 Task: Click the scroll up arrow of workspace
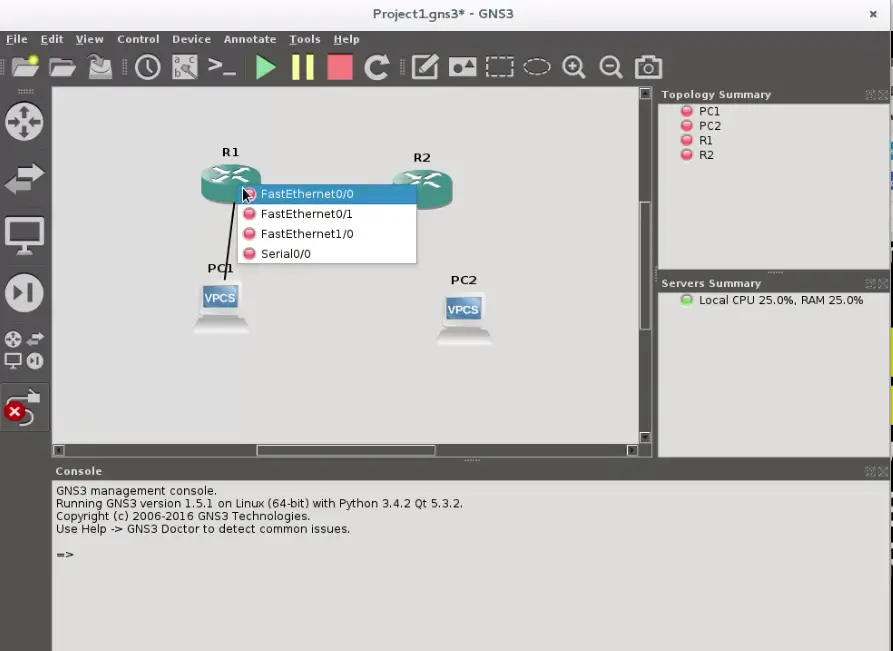click(645, 93)
